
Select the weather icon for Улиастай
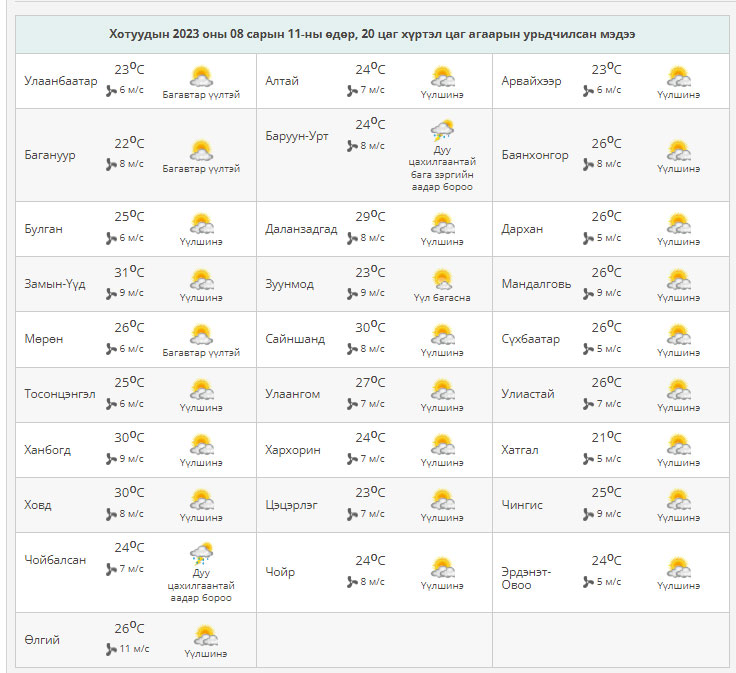pos(679,389)
